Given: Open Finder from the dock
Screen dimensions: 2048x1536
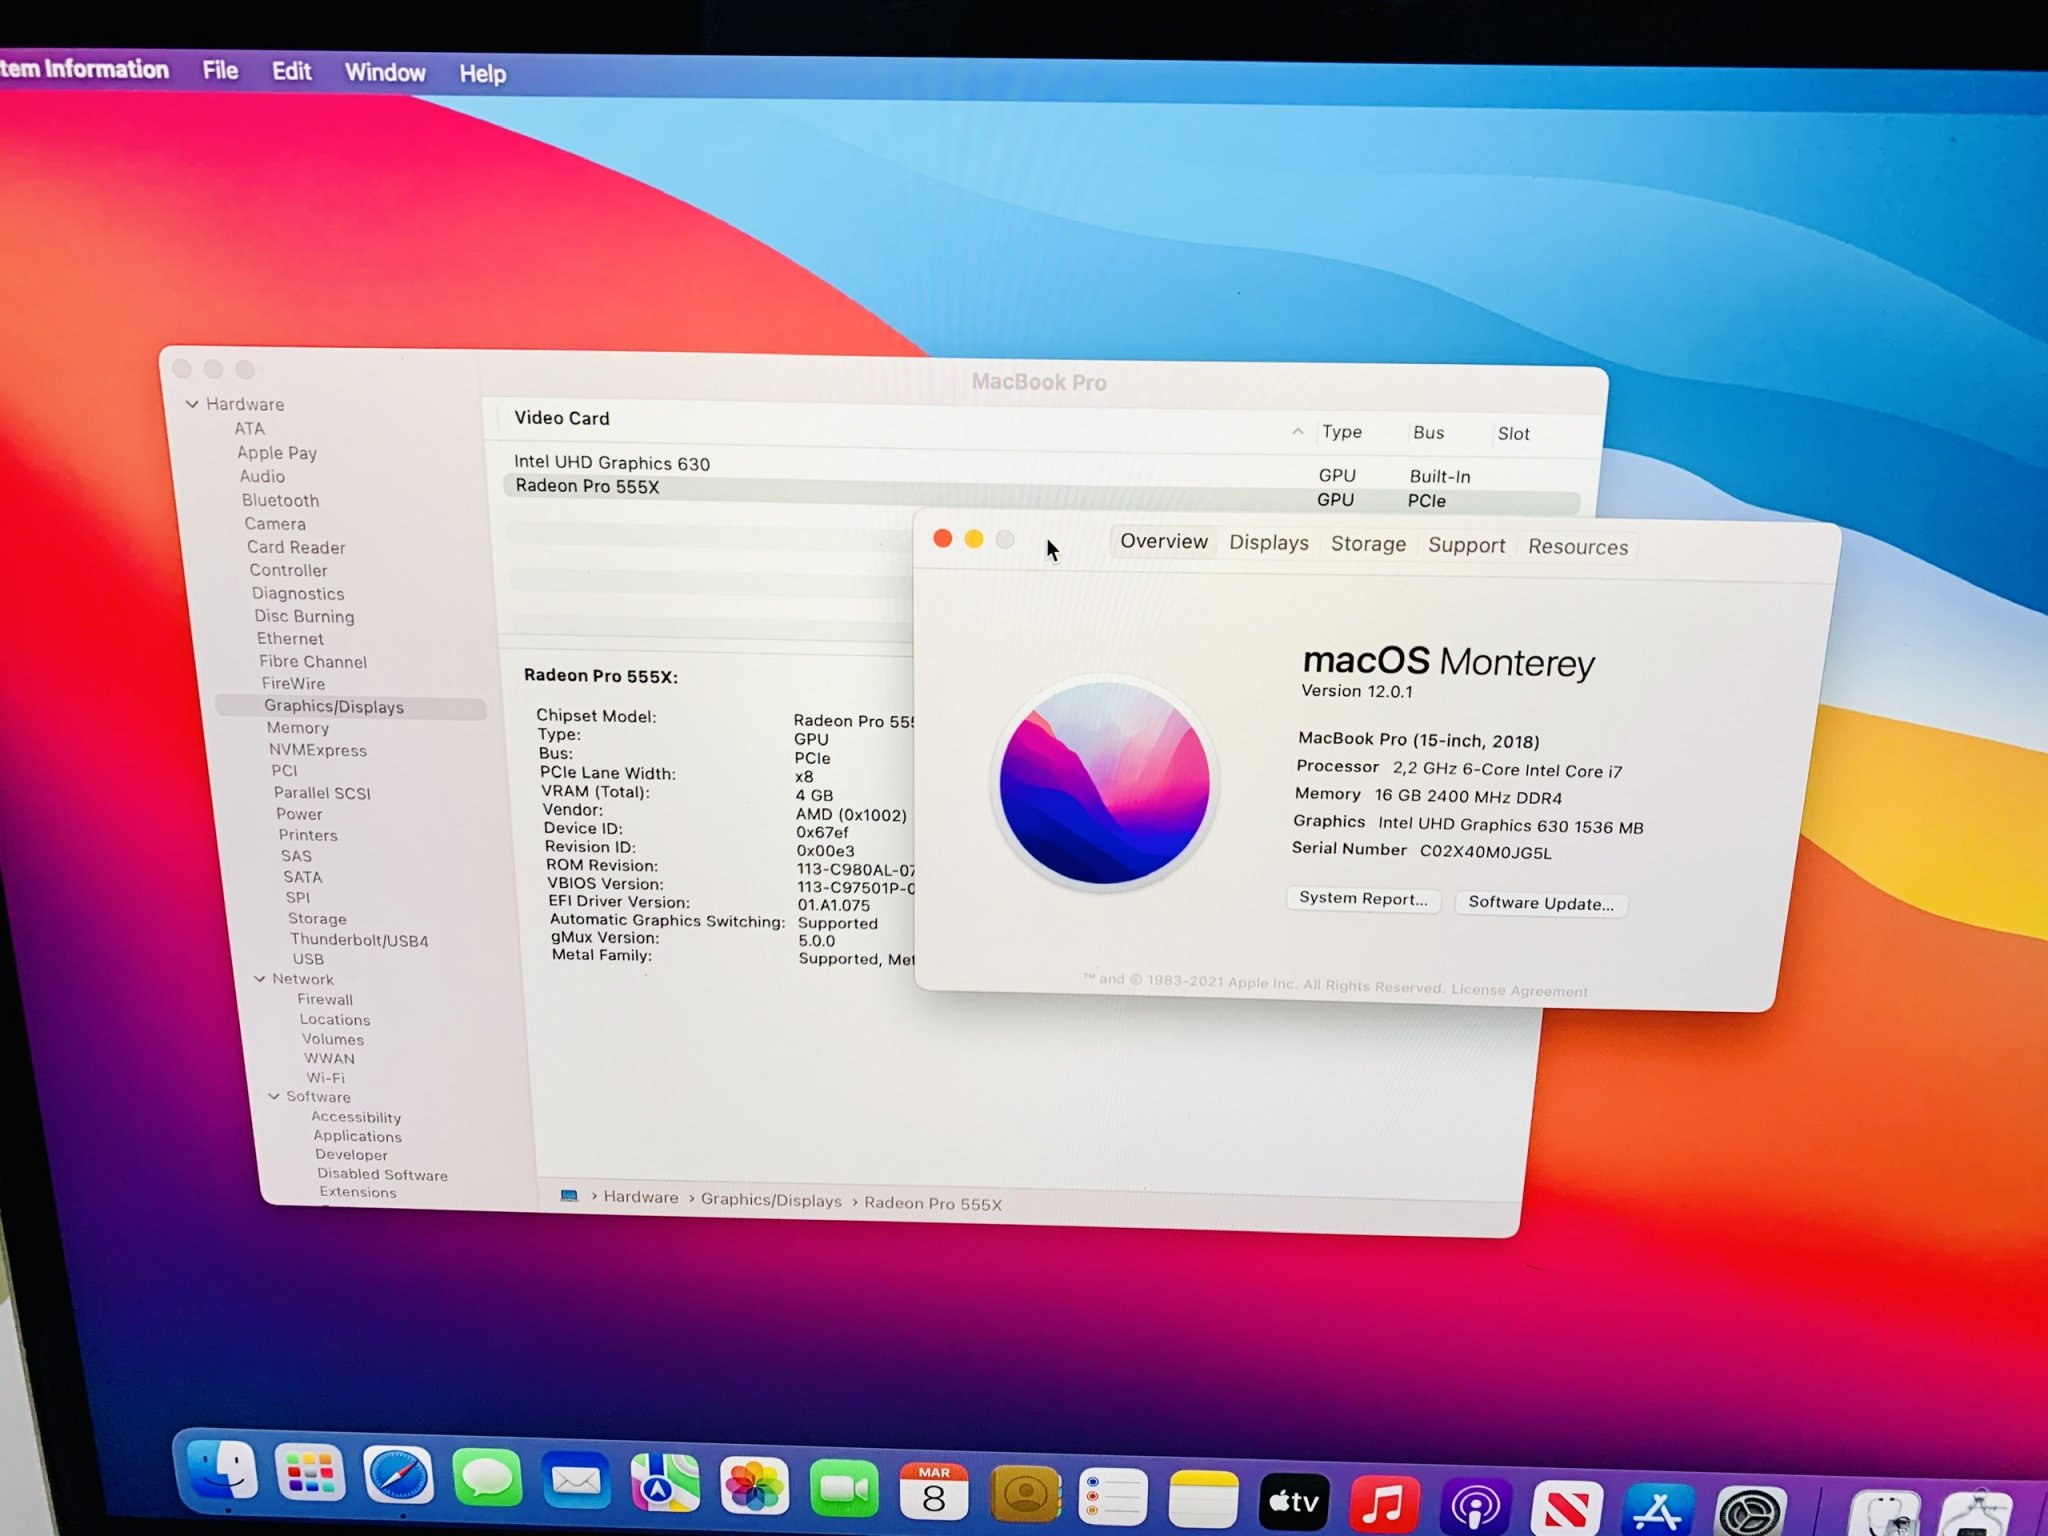Looking at the screenshot, I should 223,1471.
